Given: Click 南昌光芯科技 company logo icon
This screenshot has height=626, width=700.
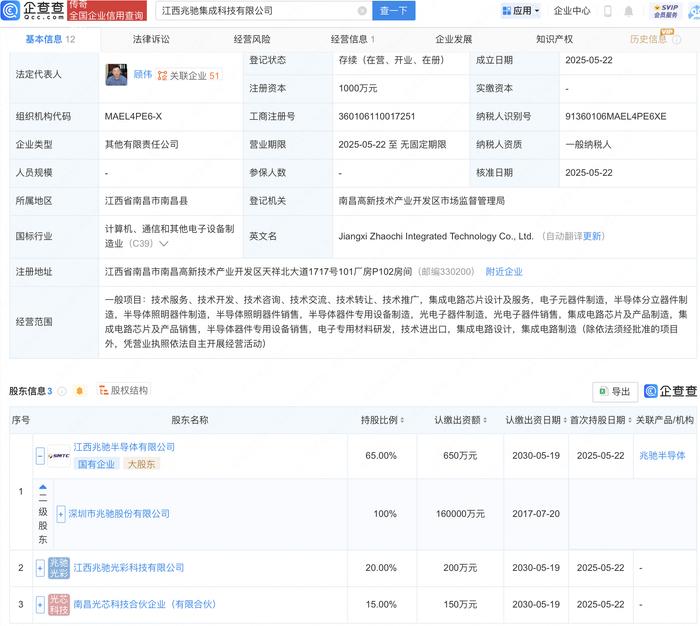Looking at the screenshot, I should tap(59, 605).
